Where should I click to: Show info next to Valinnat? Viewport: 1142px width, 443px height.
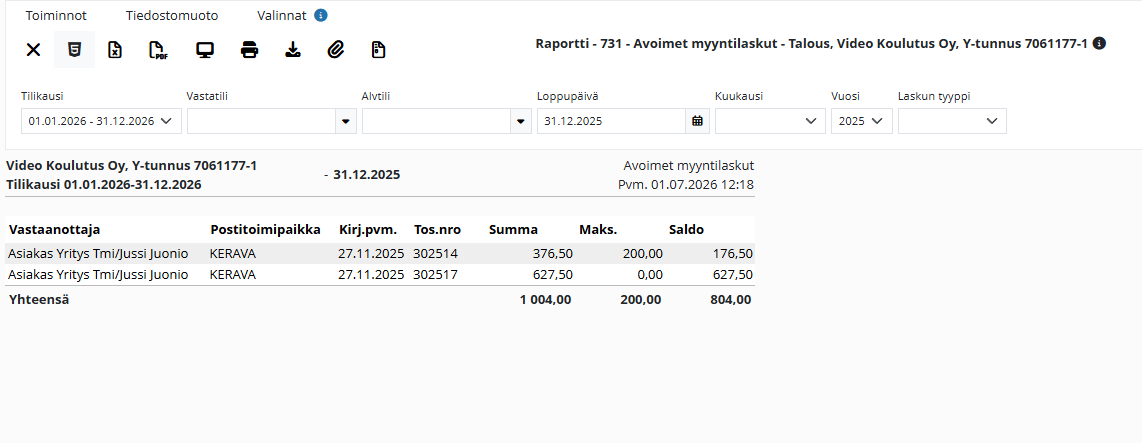[x=321, y=15]
